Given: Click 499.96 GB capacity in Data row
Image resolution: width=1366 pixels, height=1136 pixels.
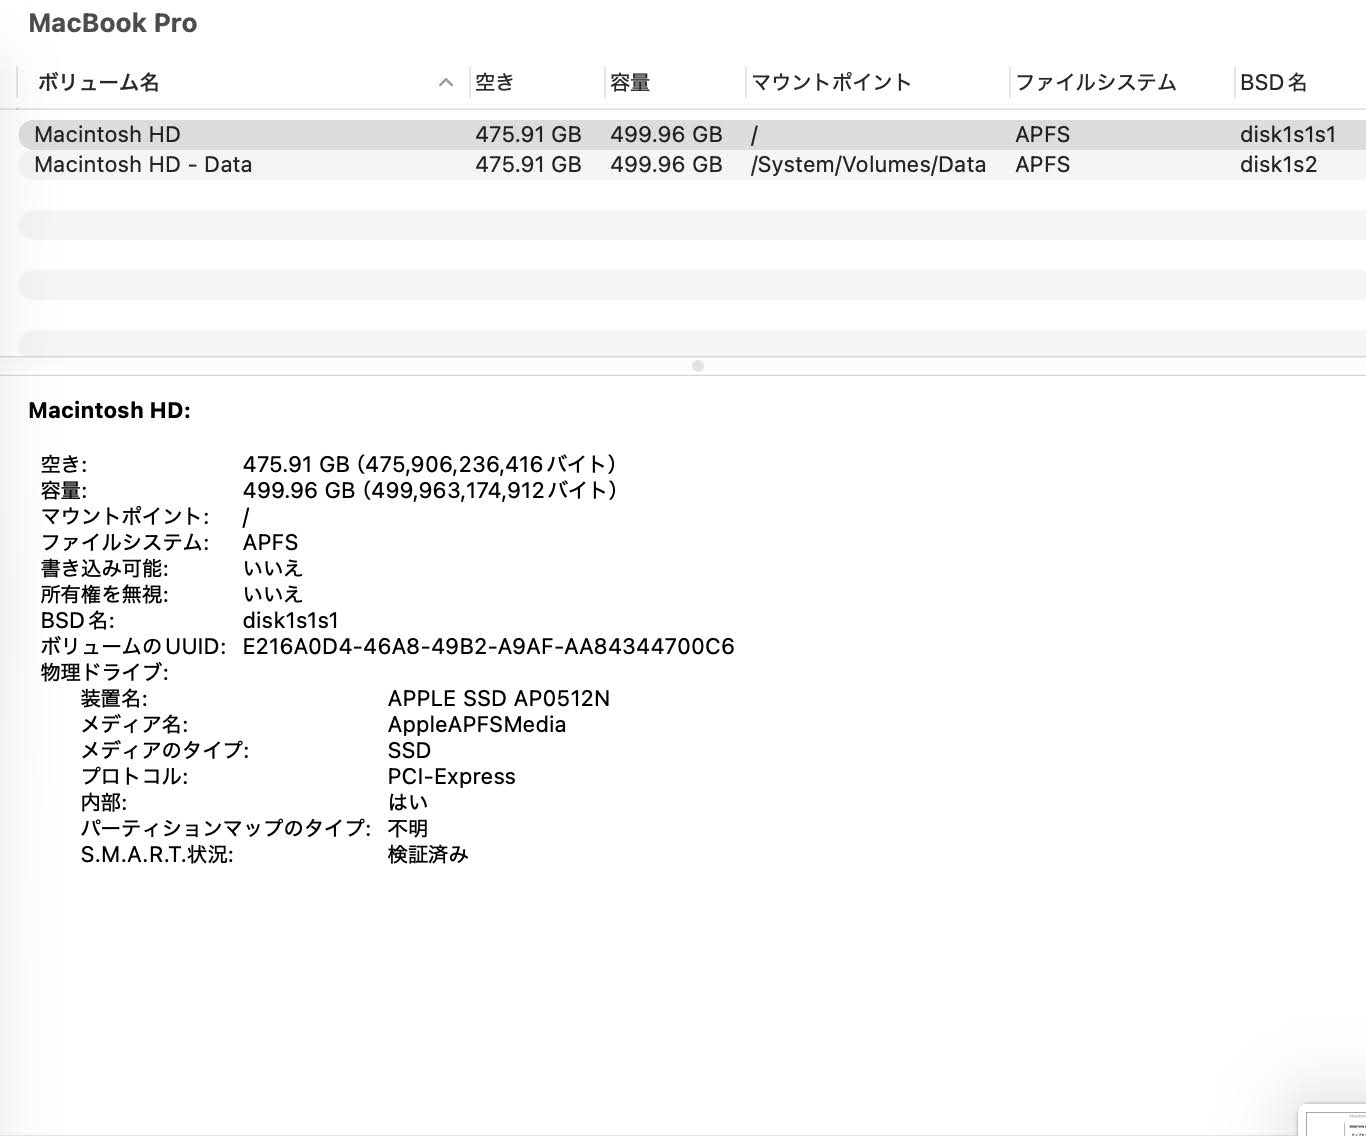Looking at the screenshot, I should (x=666, y=165).
